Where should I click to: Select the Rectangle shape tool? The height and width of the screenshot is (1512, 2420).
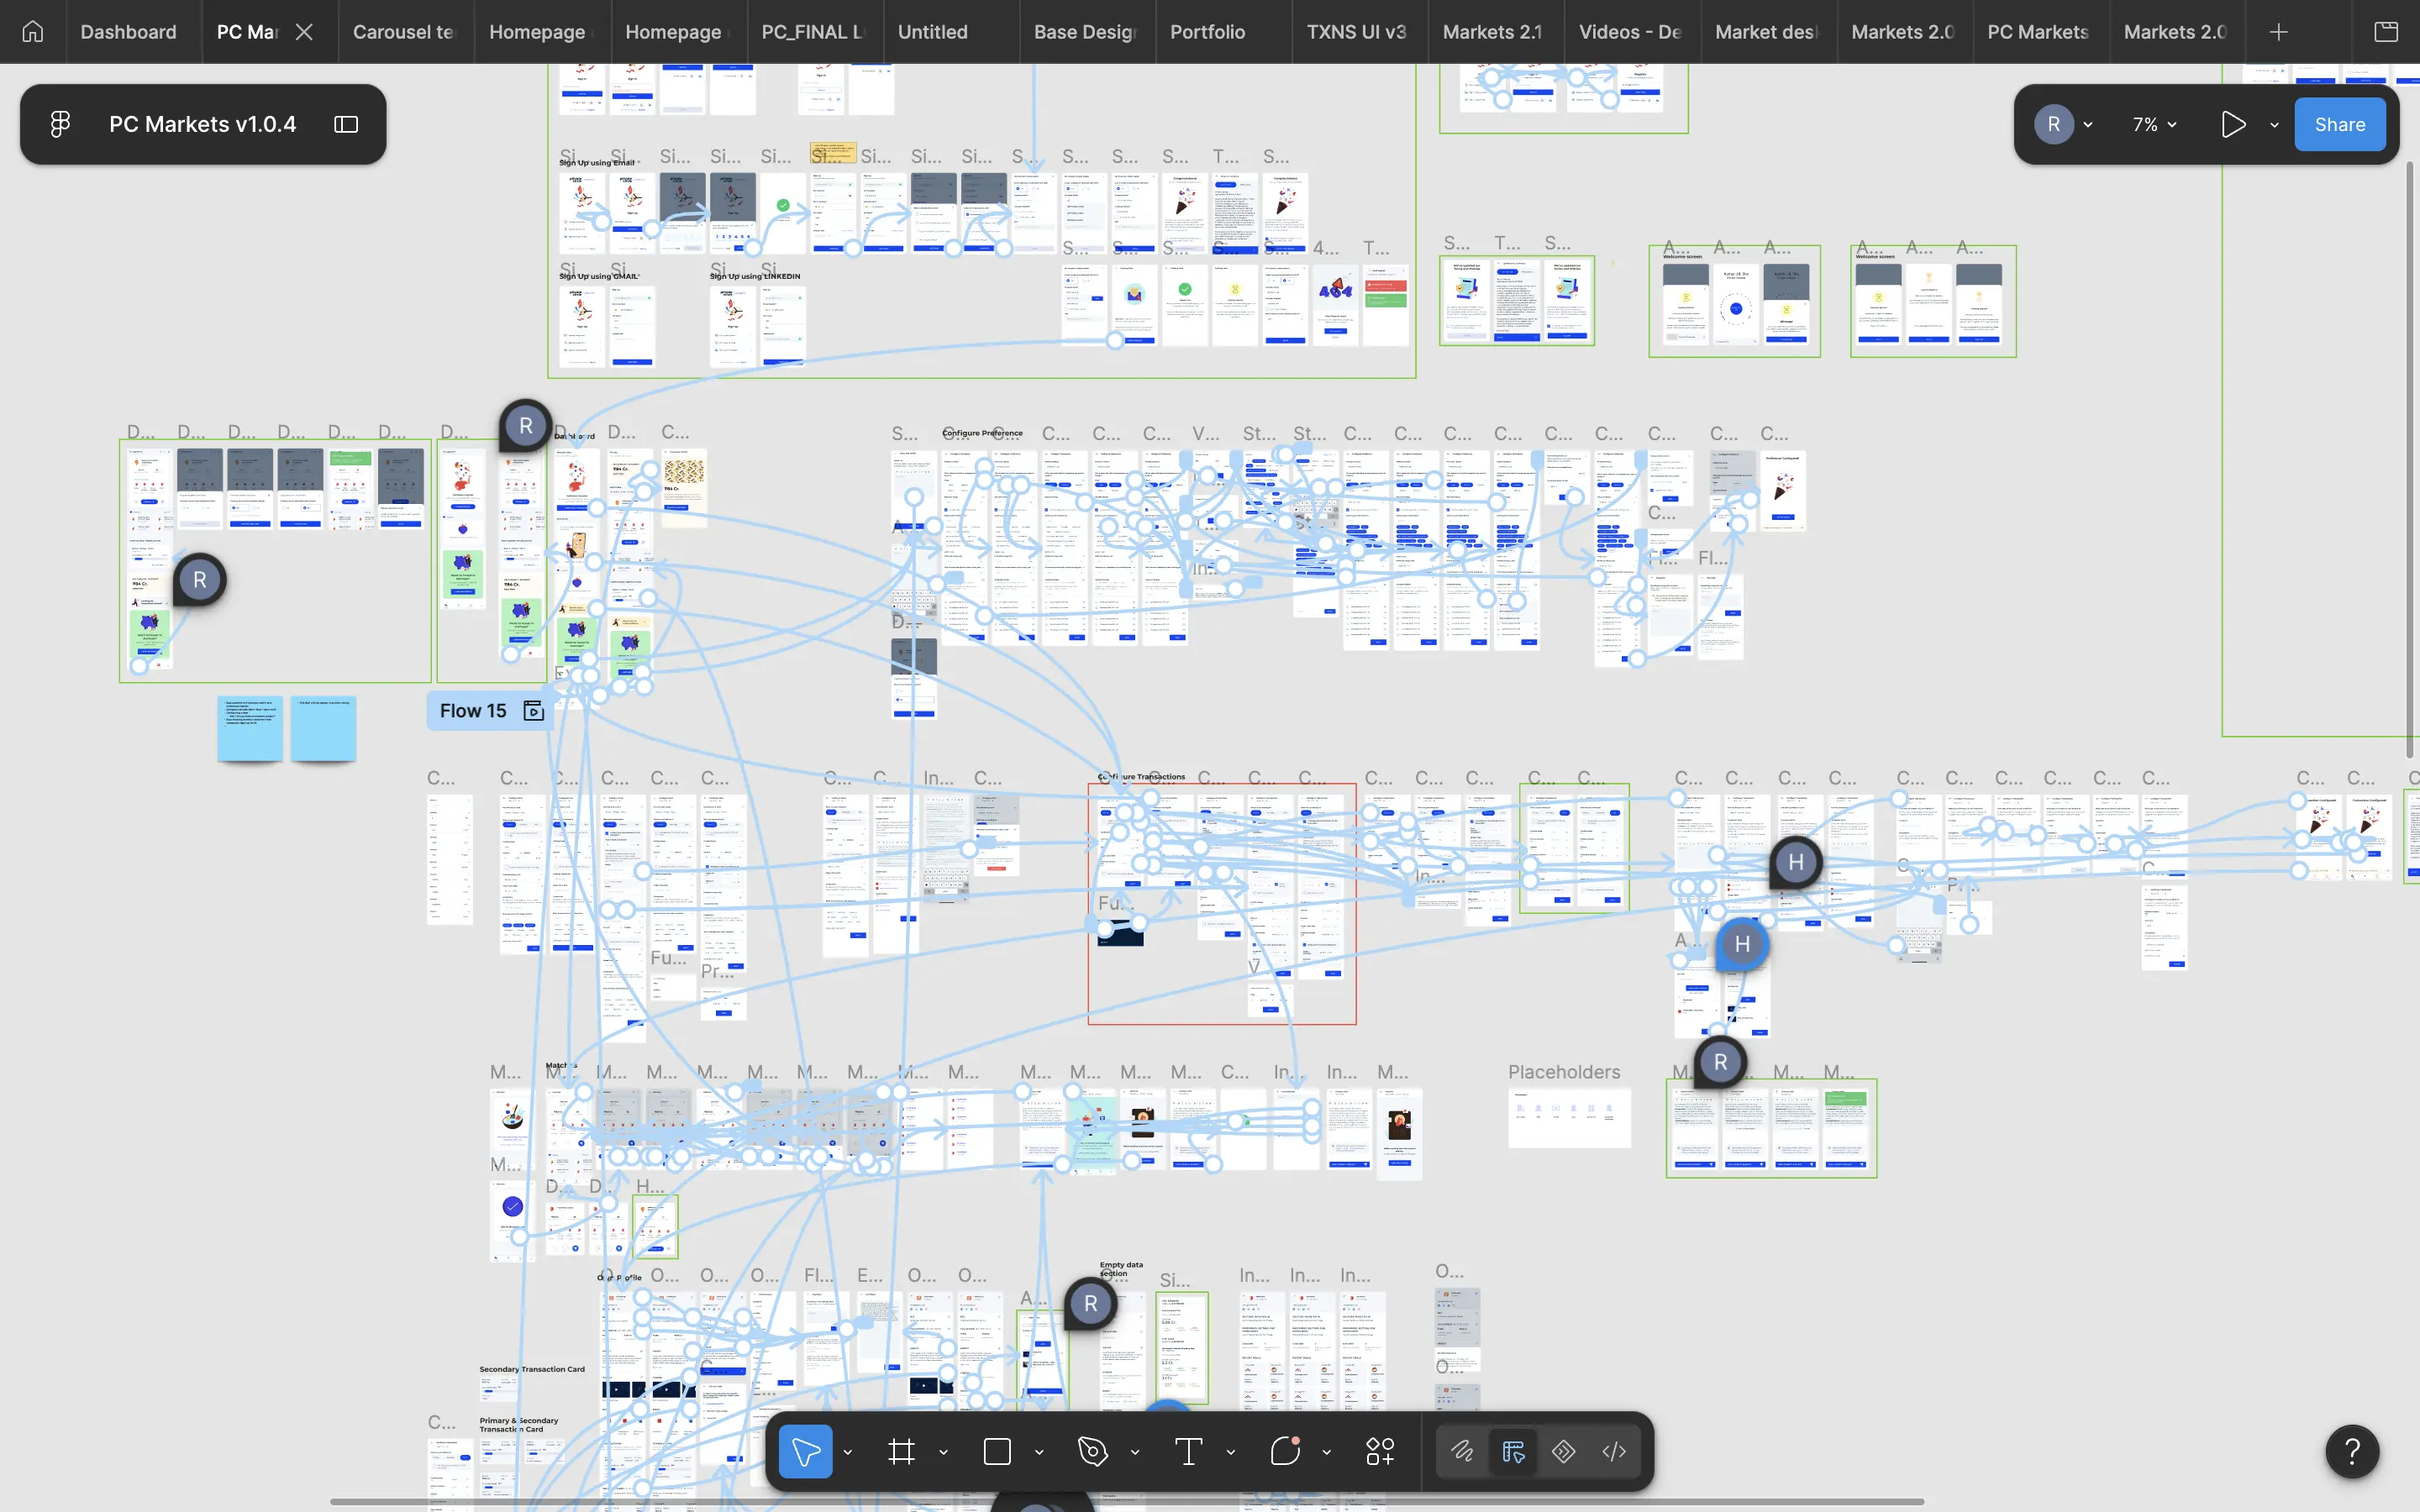997,1451
